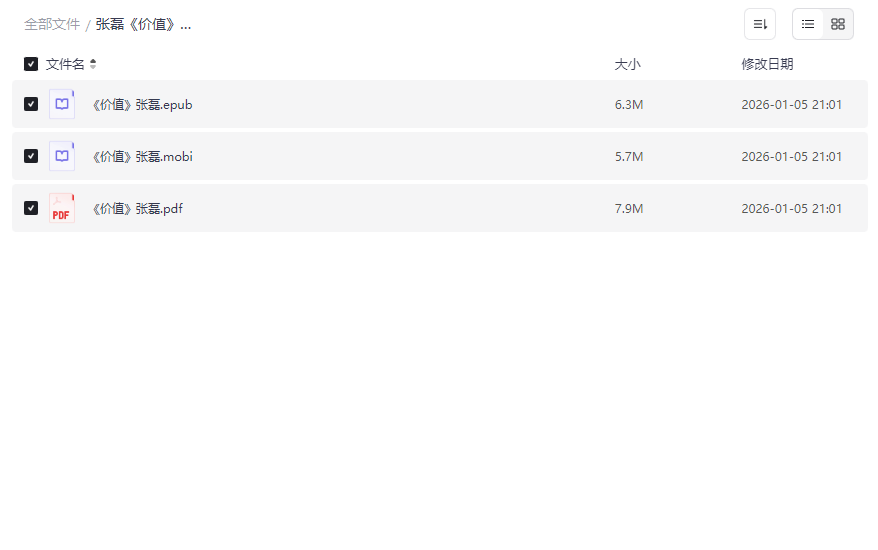Switch to list view
This screenshot has width=878, height=550.
coord(808,24)
